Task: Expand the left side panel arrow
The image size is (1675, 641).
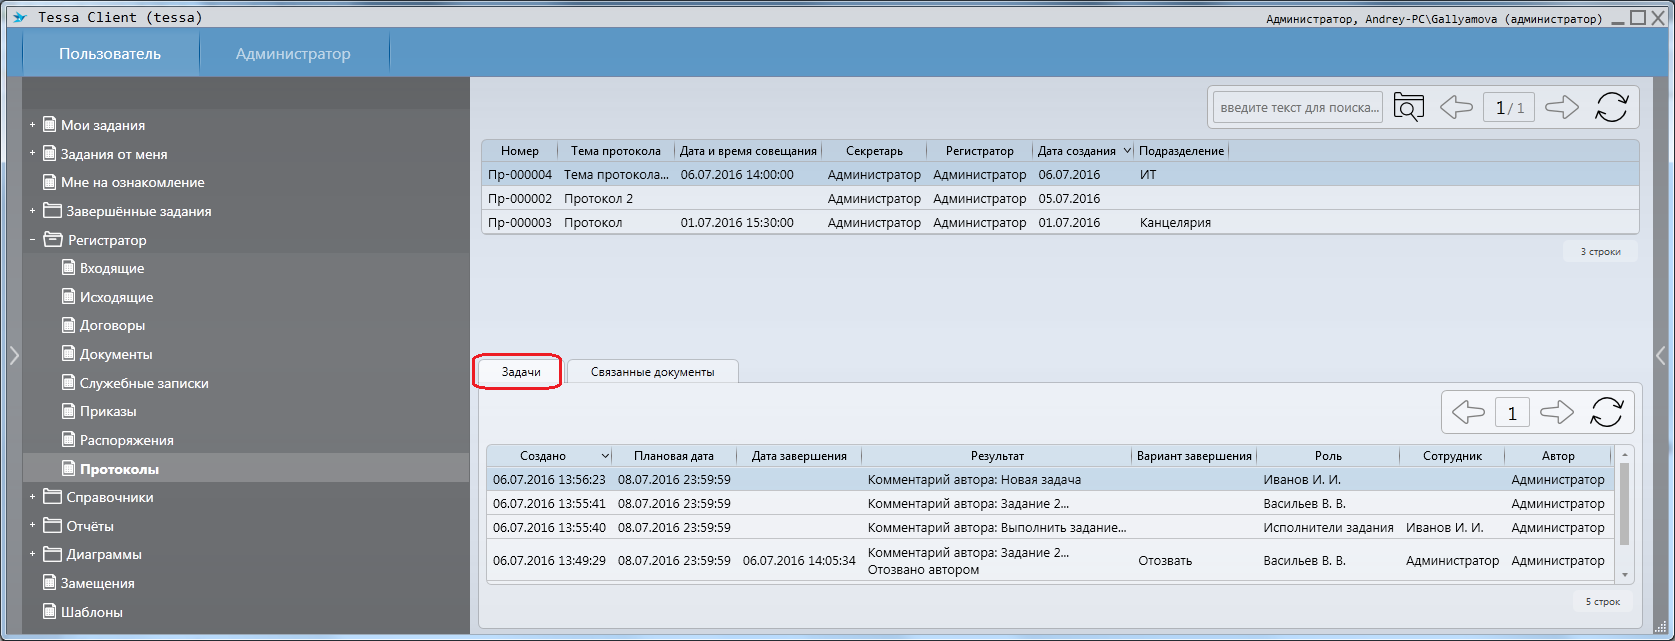Action: pyautogui.click(x=13, y=355)
